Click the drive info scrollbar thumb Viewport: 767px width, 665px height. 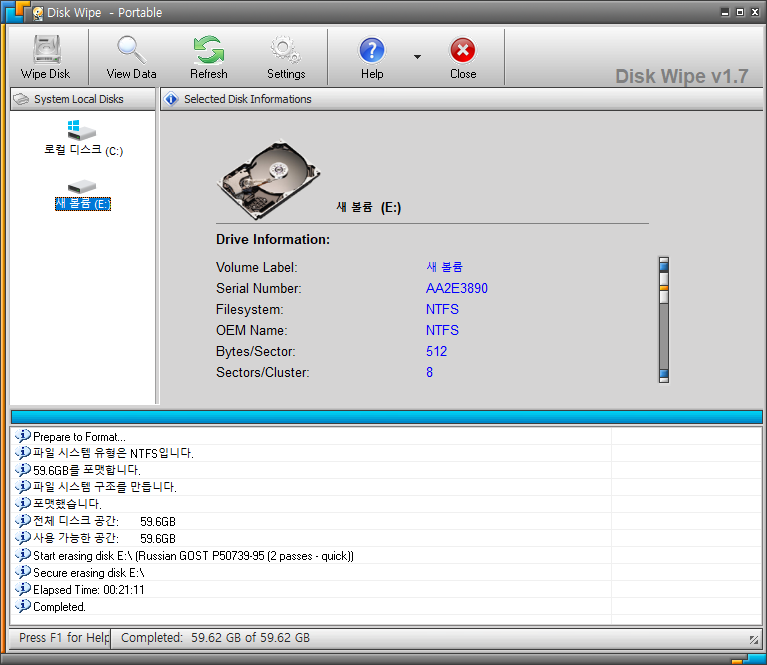663,288
